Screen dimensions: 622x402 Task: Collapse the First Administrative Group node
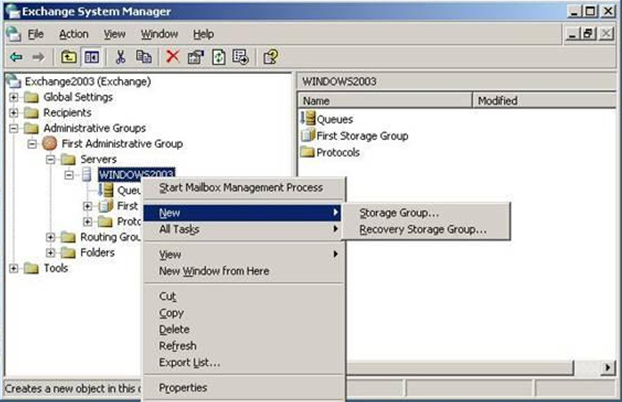coord(32,144)
